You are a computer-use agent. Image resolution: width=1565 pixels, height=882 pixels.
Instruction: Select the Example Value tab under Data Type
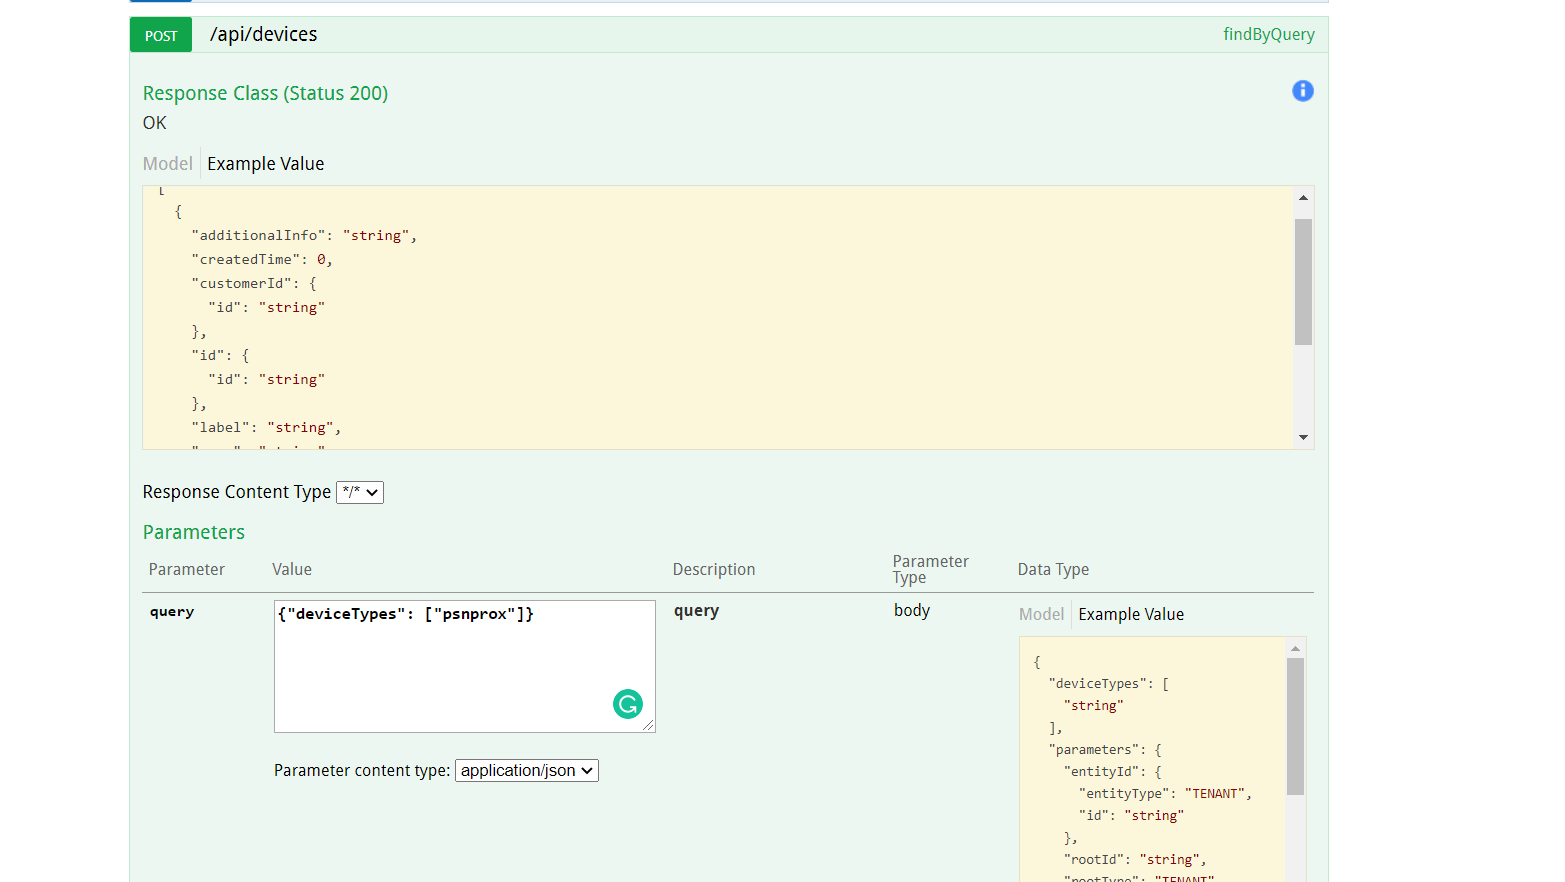tap(1131, 614)
